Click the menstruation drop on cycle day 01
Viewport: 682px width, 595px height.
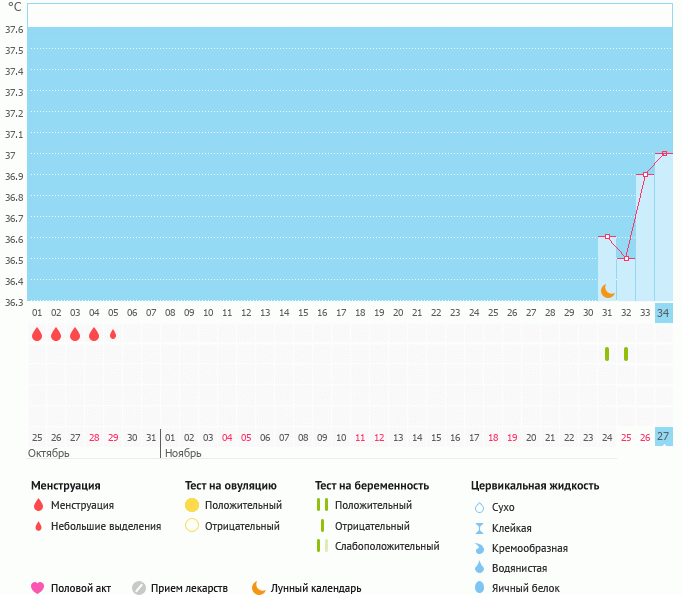click(x=37, y=334)
